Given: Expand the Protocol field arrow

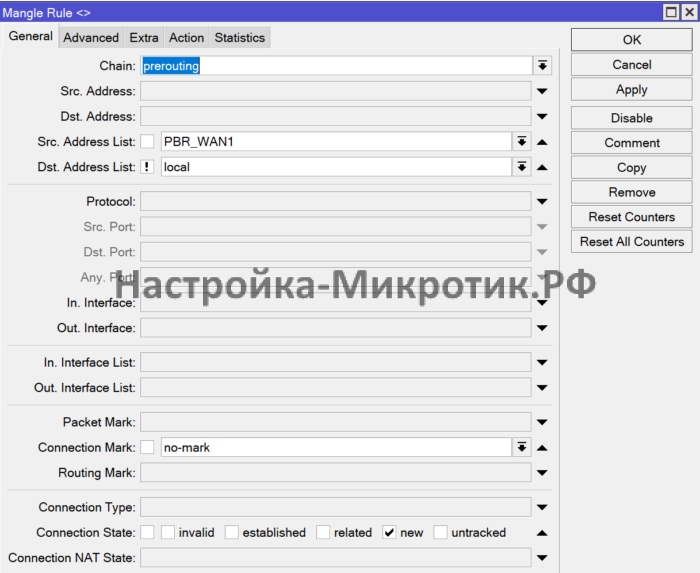Looking at the screenshot, I should click(542, 202).
